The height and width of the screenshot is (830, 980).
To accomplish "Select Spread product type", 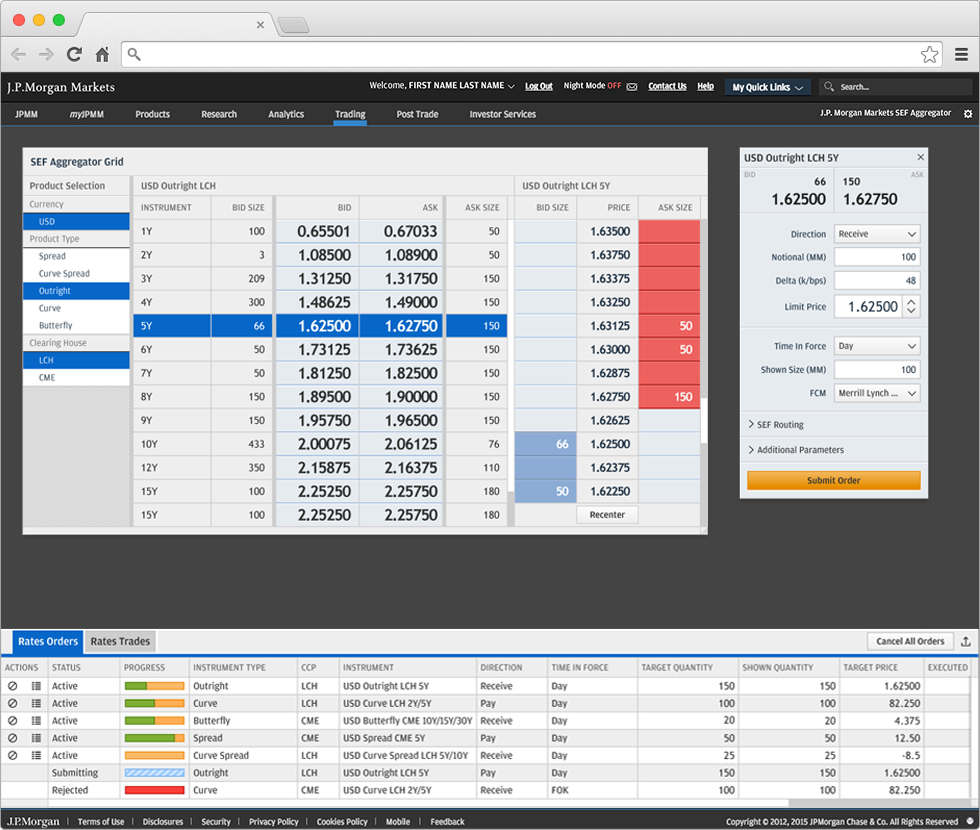I will tap(76, 256).
